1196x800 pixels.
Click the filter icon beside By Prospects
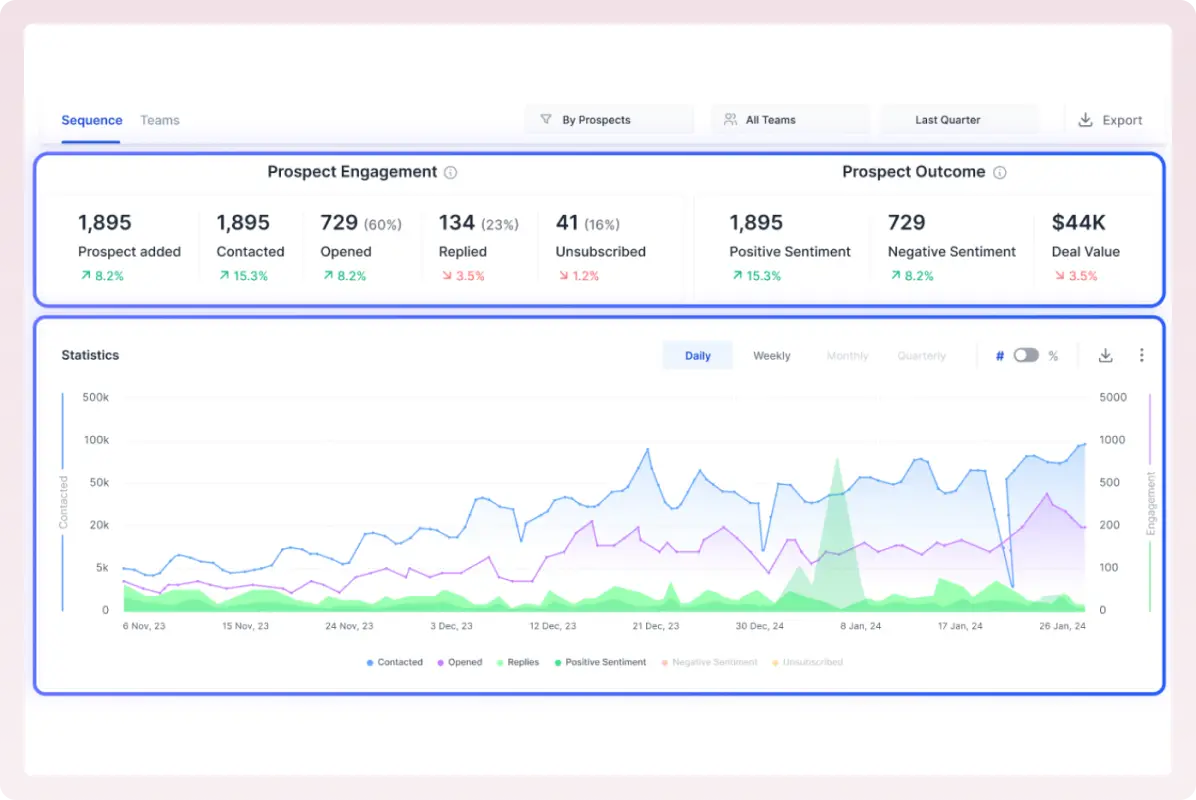click(x=546, y=119)
